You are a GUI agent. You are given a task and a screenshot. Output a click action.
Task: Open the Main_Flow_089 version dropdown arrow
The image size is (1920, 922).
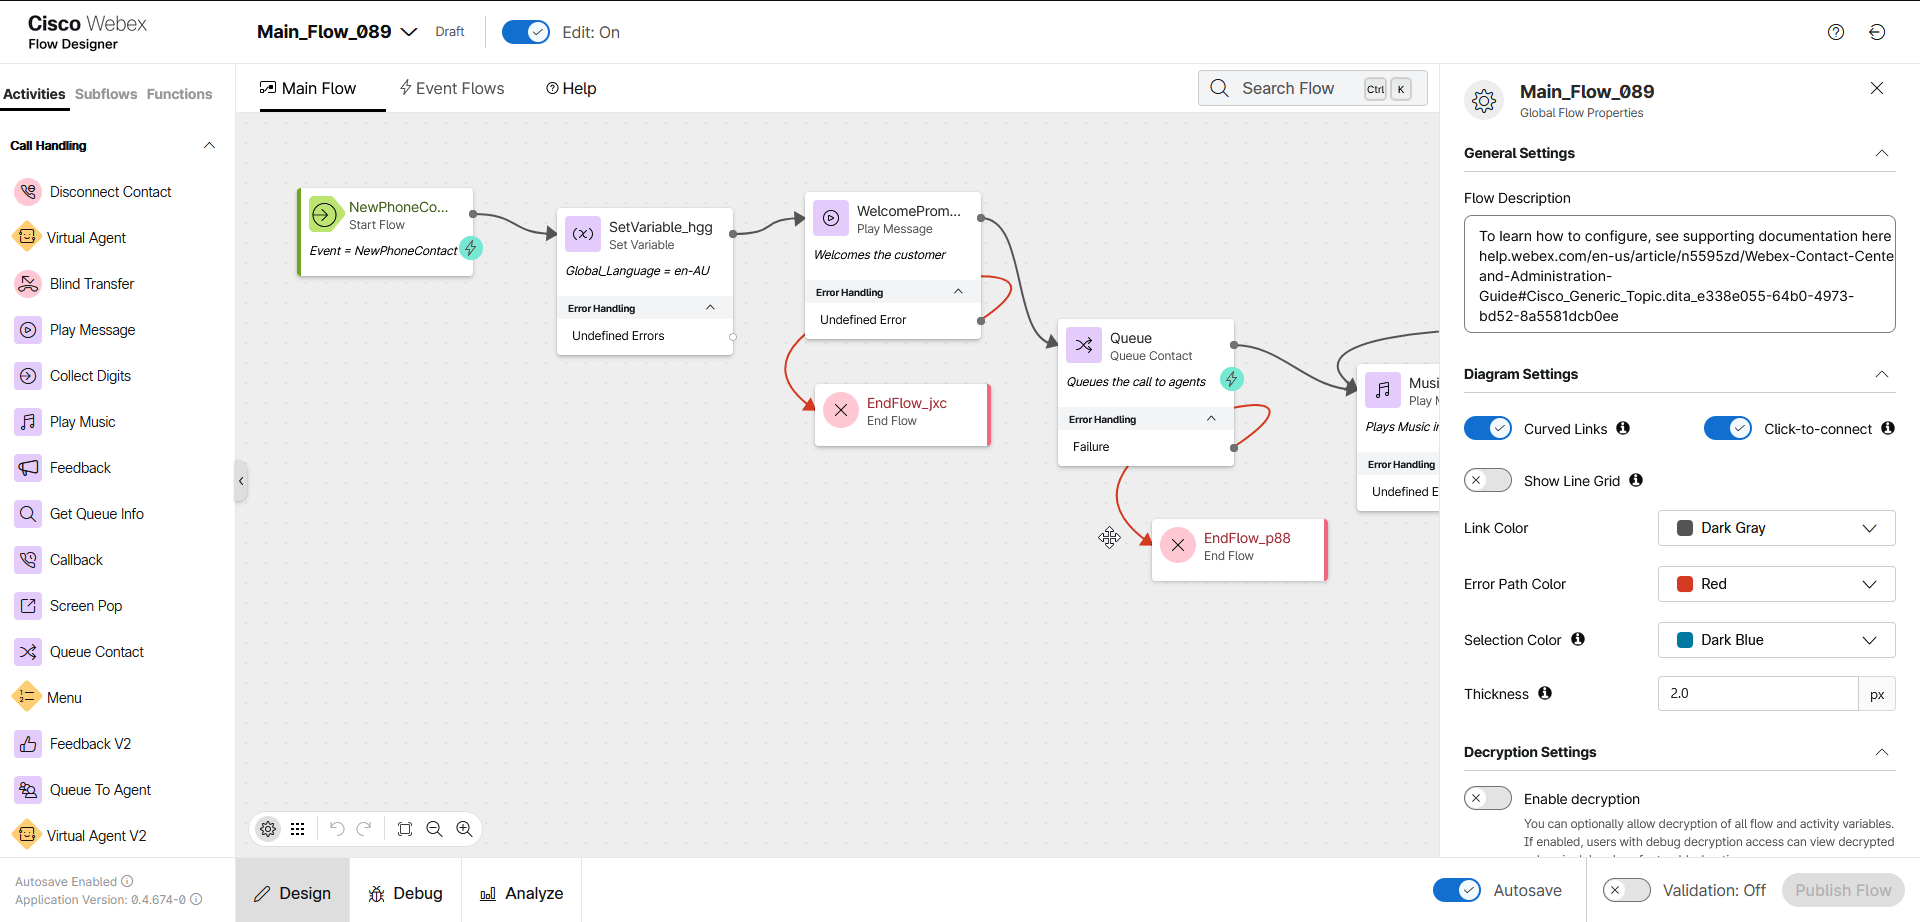[409, 32]
